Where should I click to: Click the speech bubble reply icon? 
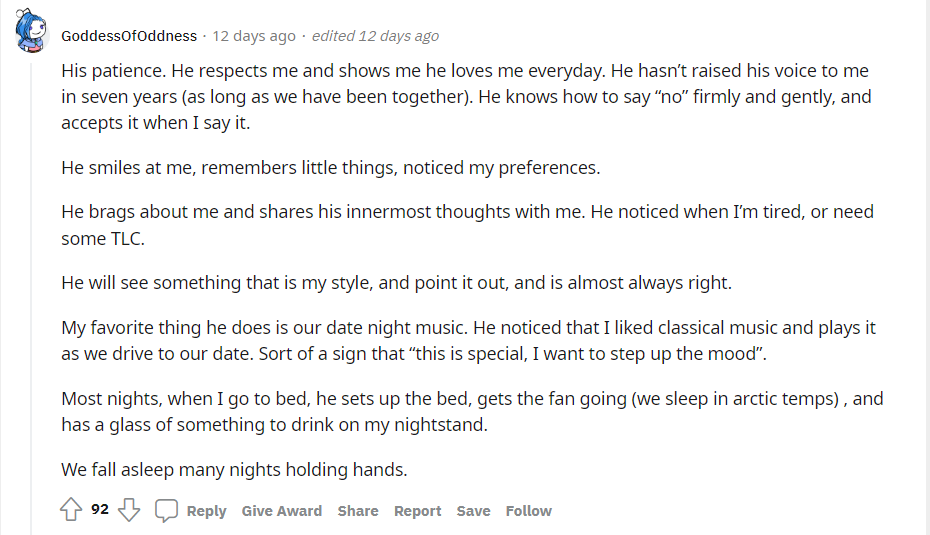(x=167, y=510)
